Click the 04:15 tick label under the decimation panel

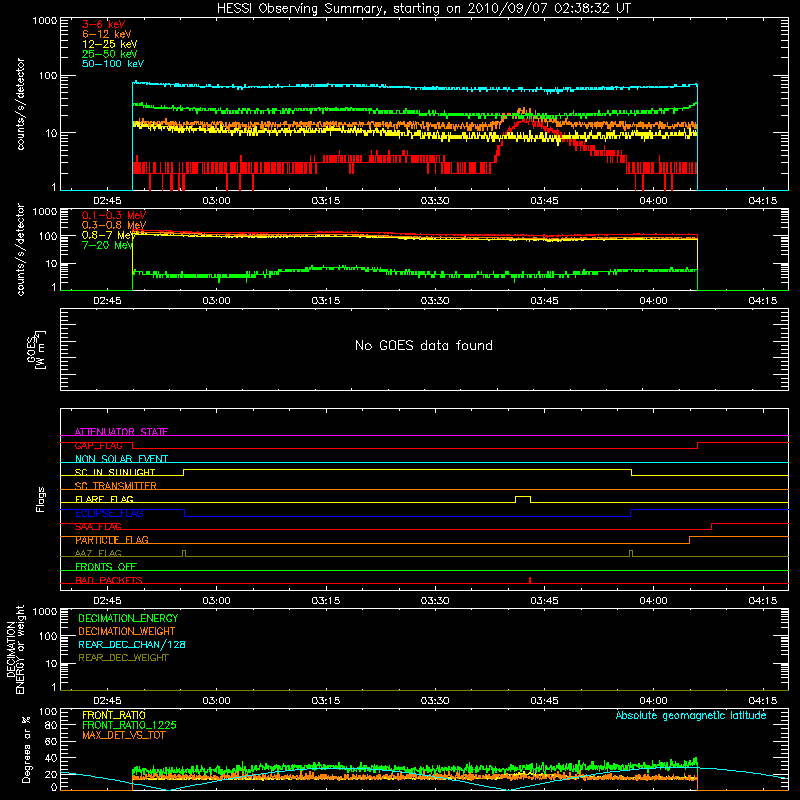point(763,701)
